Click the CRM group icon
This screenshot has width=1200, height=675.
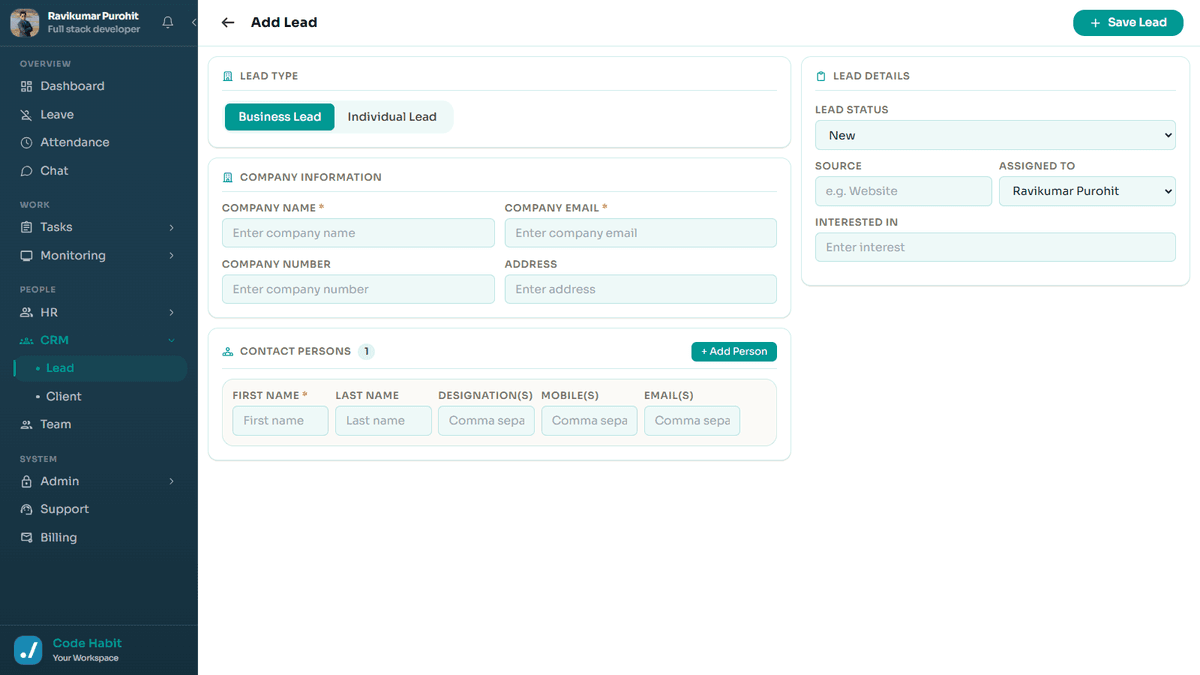(27, 341)
